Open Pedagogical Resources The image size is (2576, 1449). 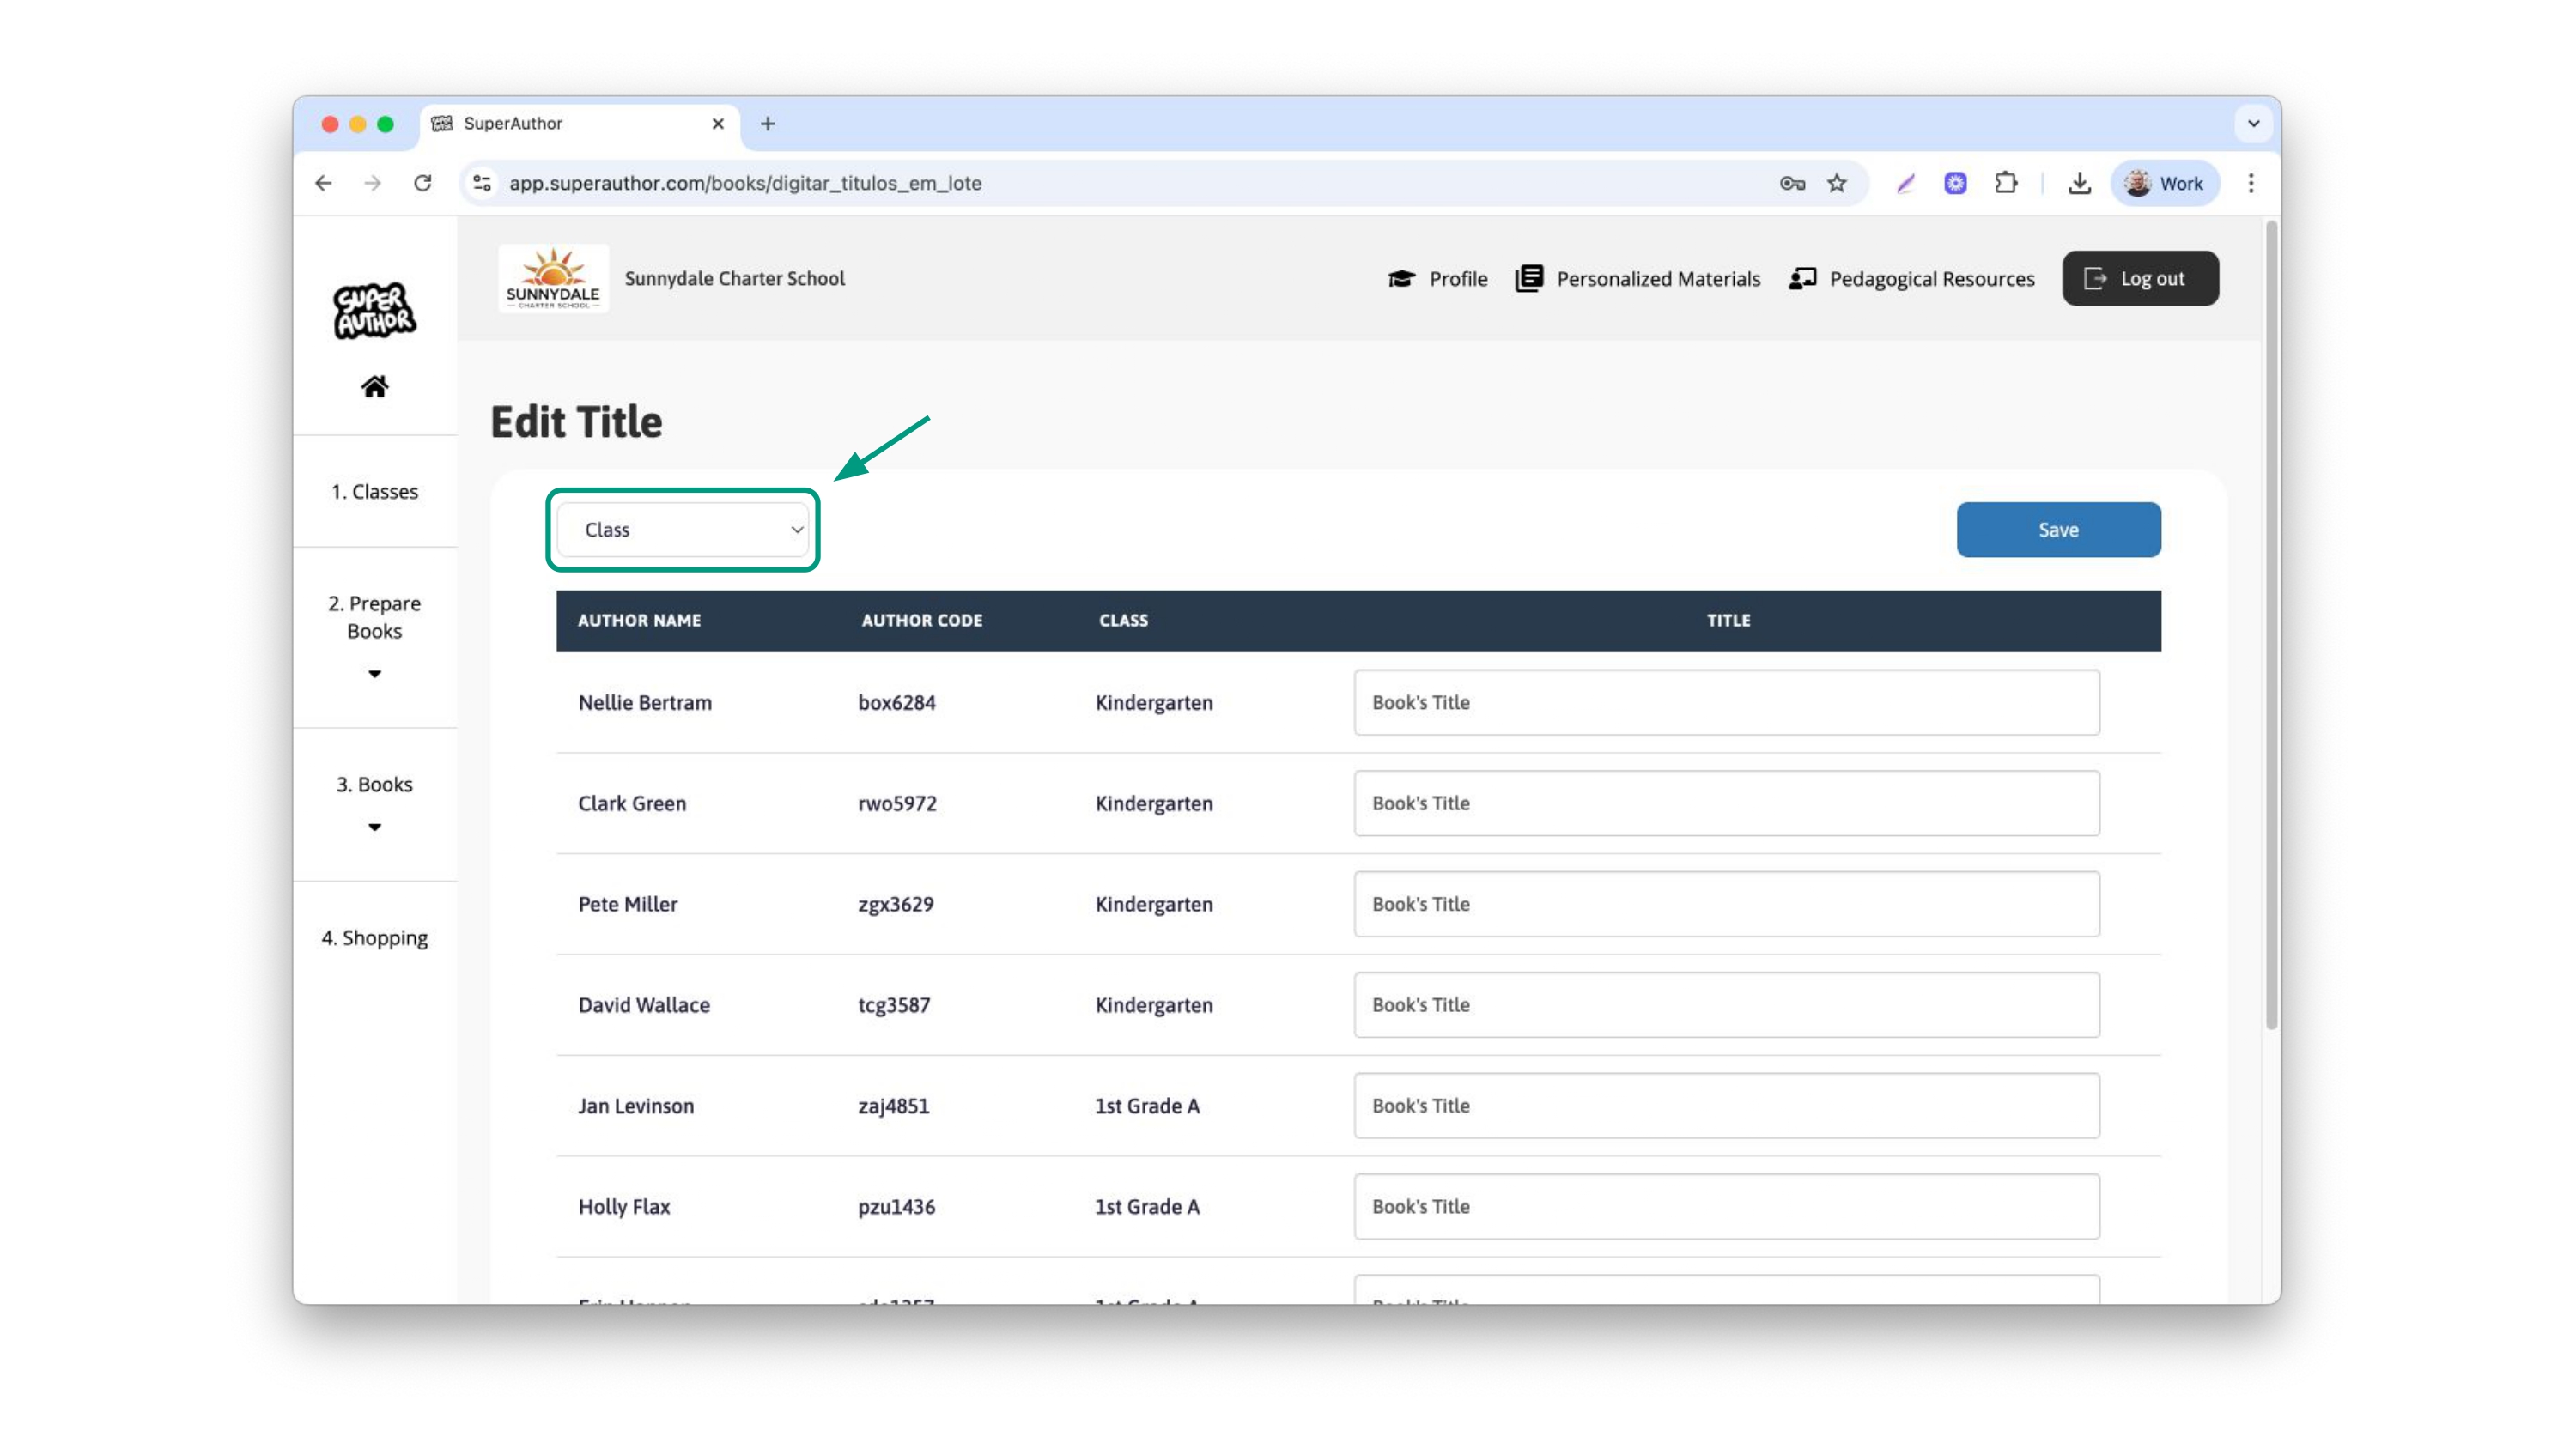click(x=1912, y=279)
